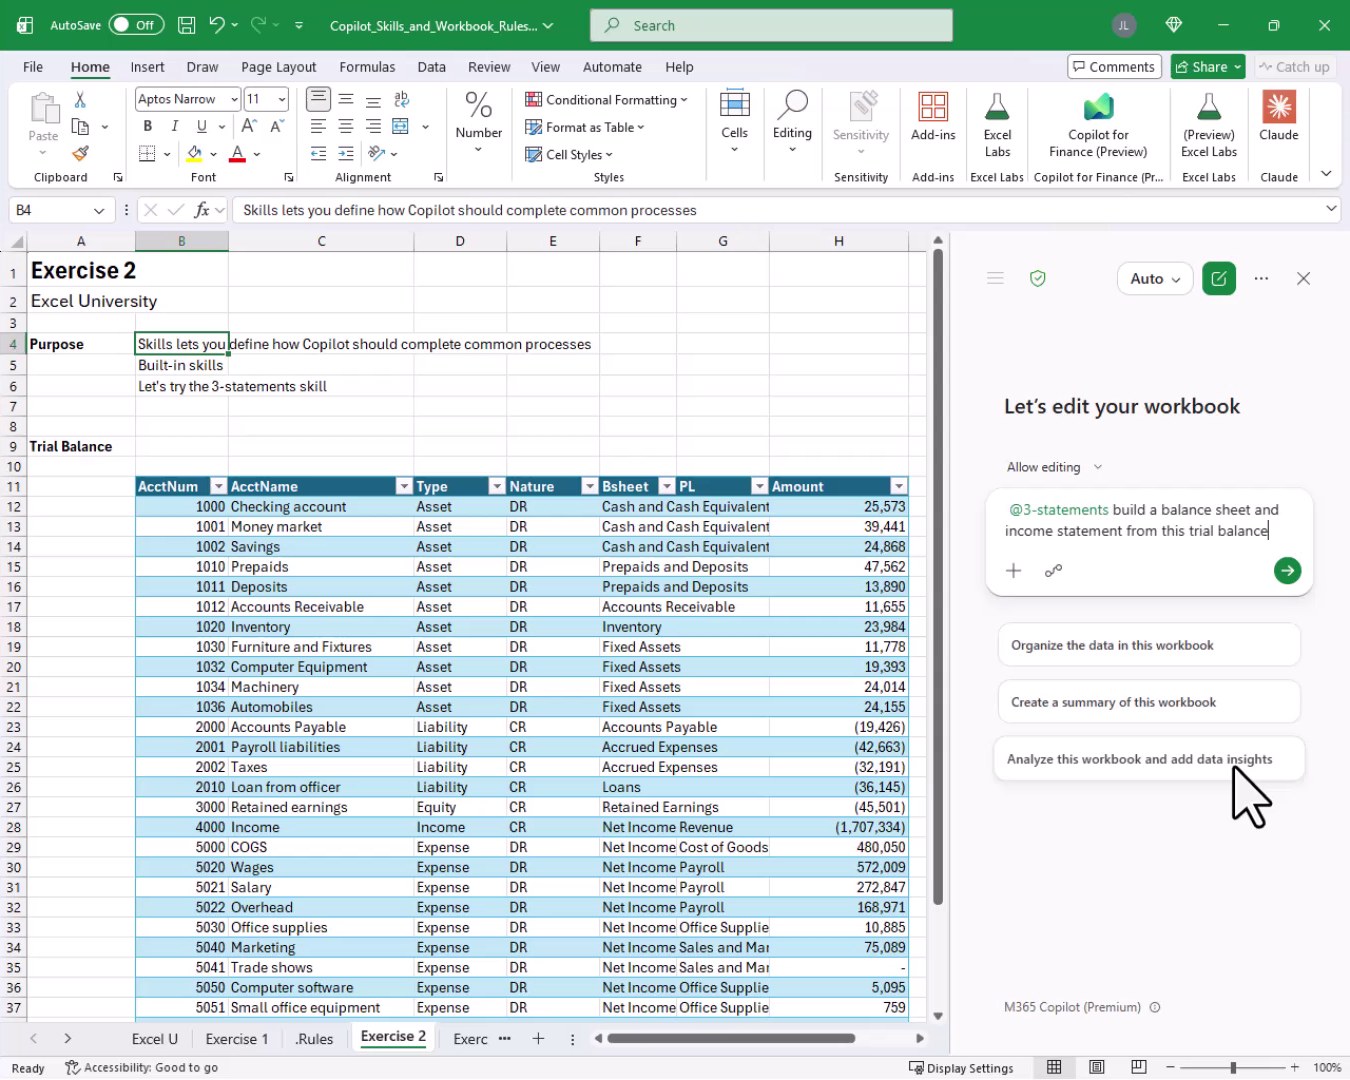
Task: Click the Format Painter brush icon
Action: pos(80,153)
